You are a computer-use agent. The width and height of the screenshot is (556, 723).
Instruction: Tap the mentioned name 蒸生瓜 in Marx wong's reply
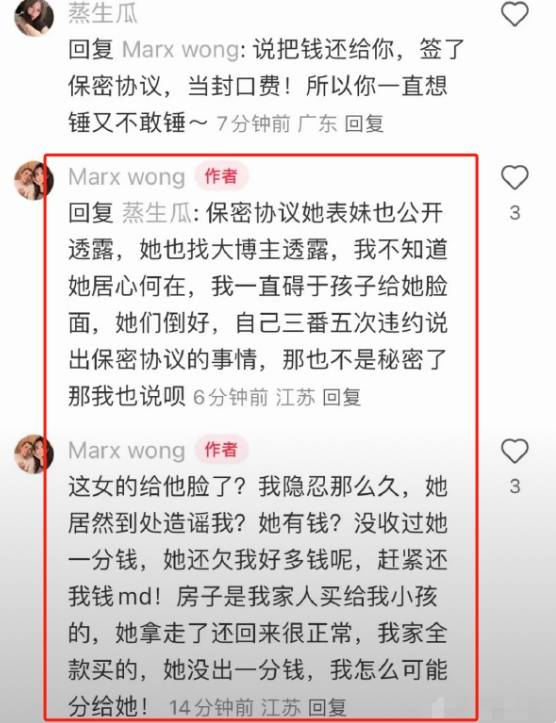click(x=156, y=213)
